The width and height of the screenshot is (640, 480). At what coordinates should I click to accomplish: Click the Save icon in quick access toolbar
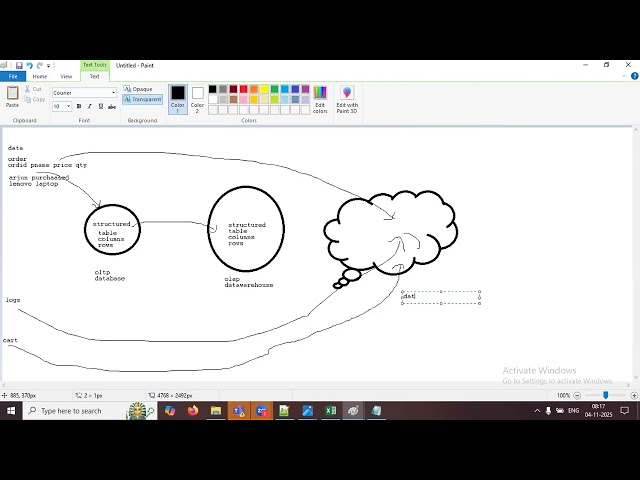[19, 65]
